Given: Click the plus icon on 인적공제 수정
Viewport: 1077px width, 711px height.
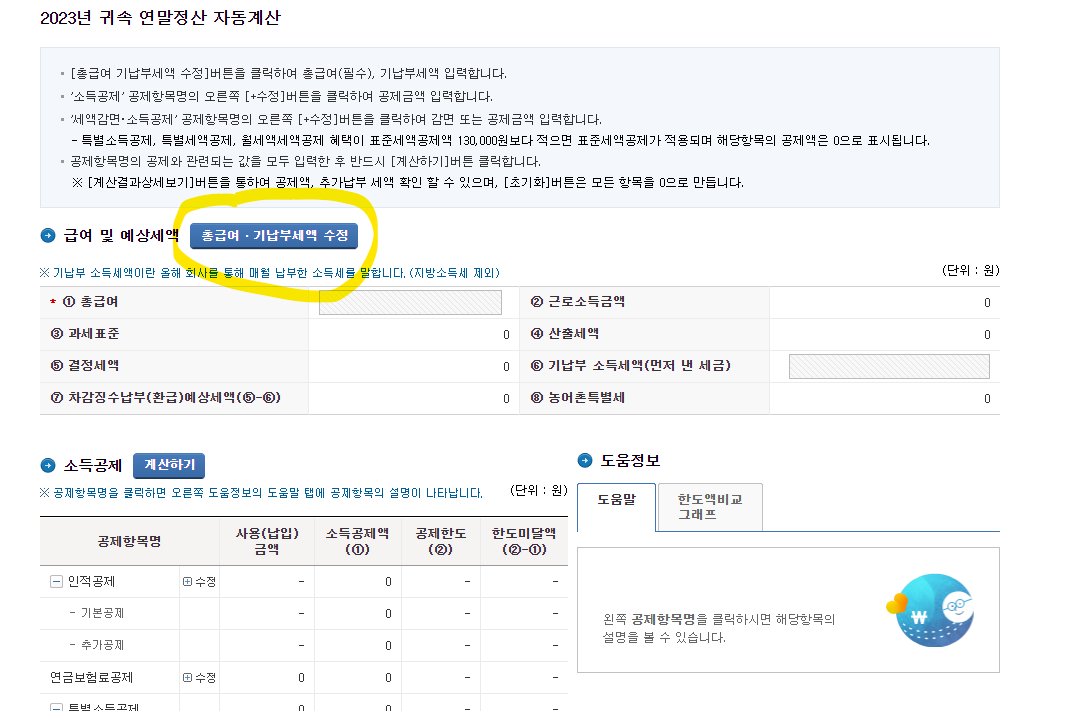Looking at the screenshot, I should 187,582.
